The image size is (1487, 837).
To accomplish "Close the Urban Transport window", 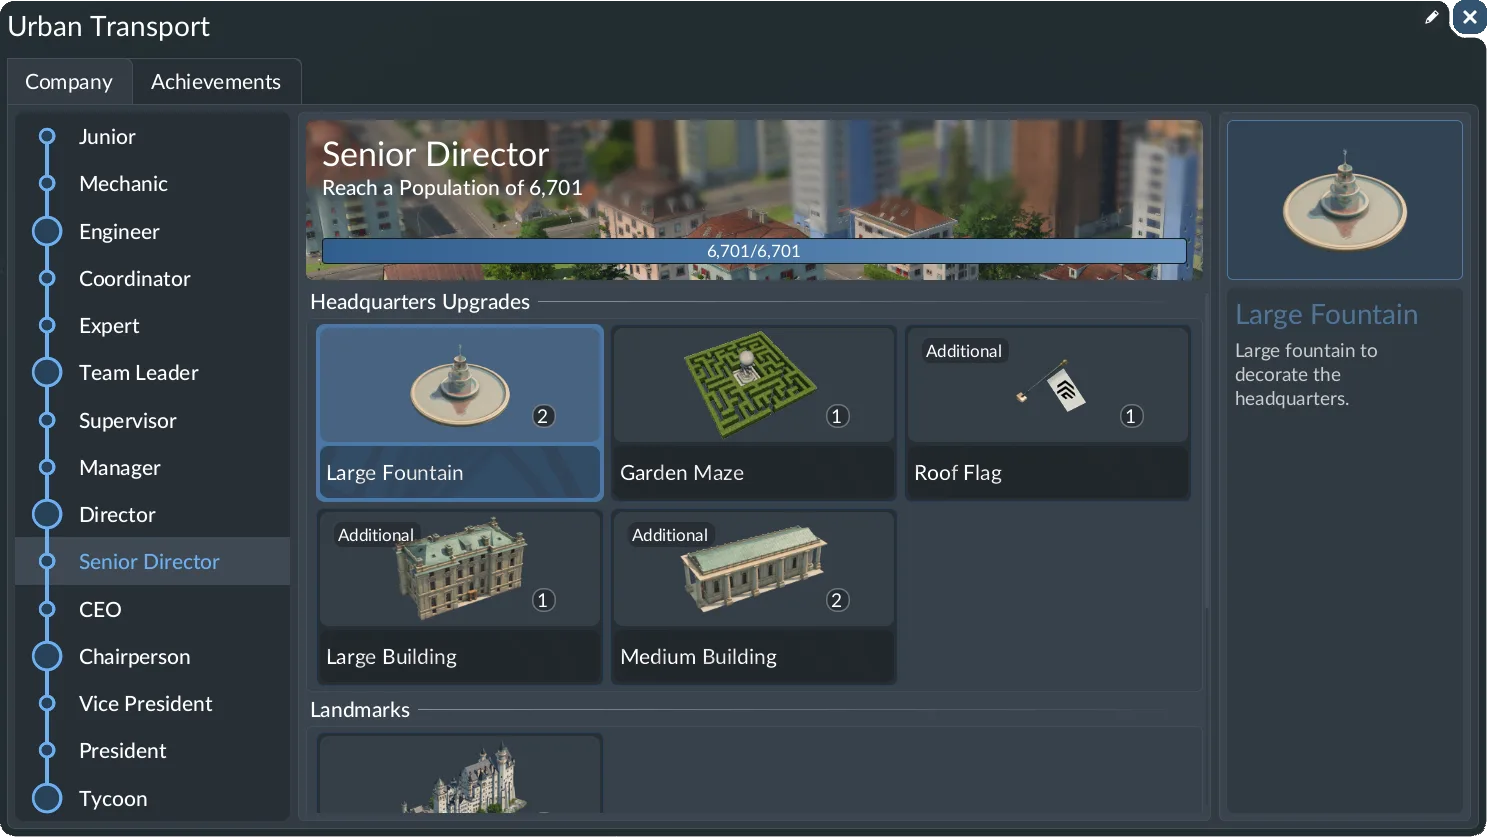I will tap(1470, 17).
